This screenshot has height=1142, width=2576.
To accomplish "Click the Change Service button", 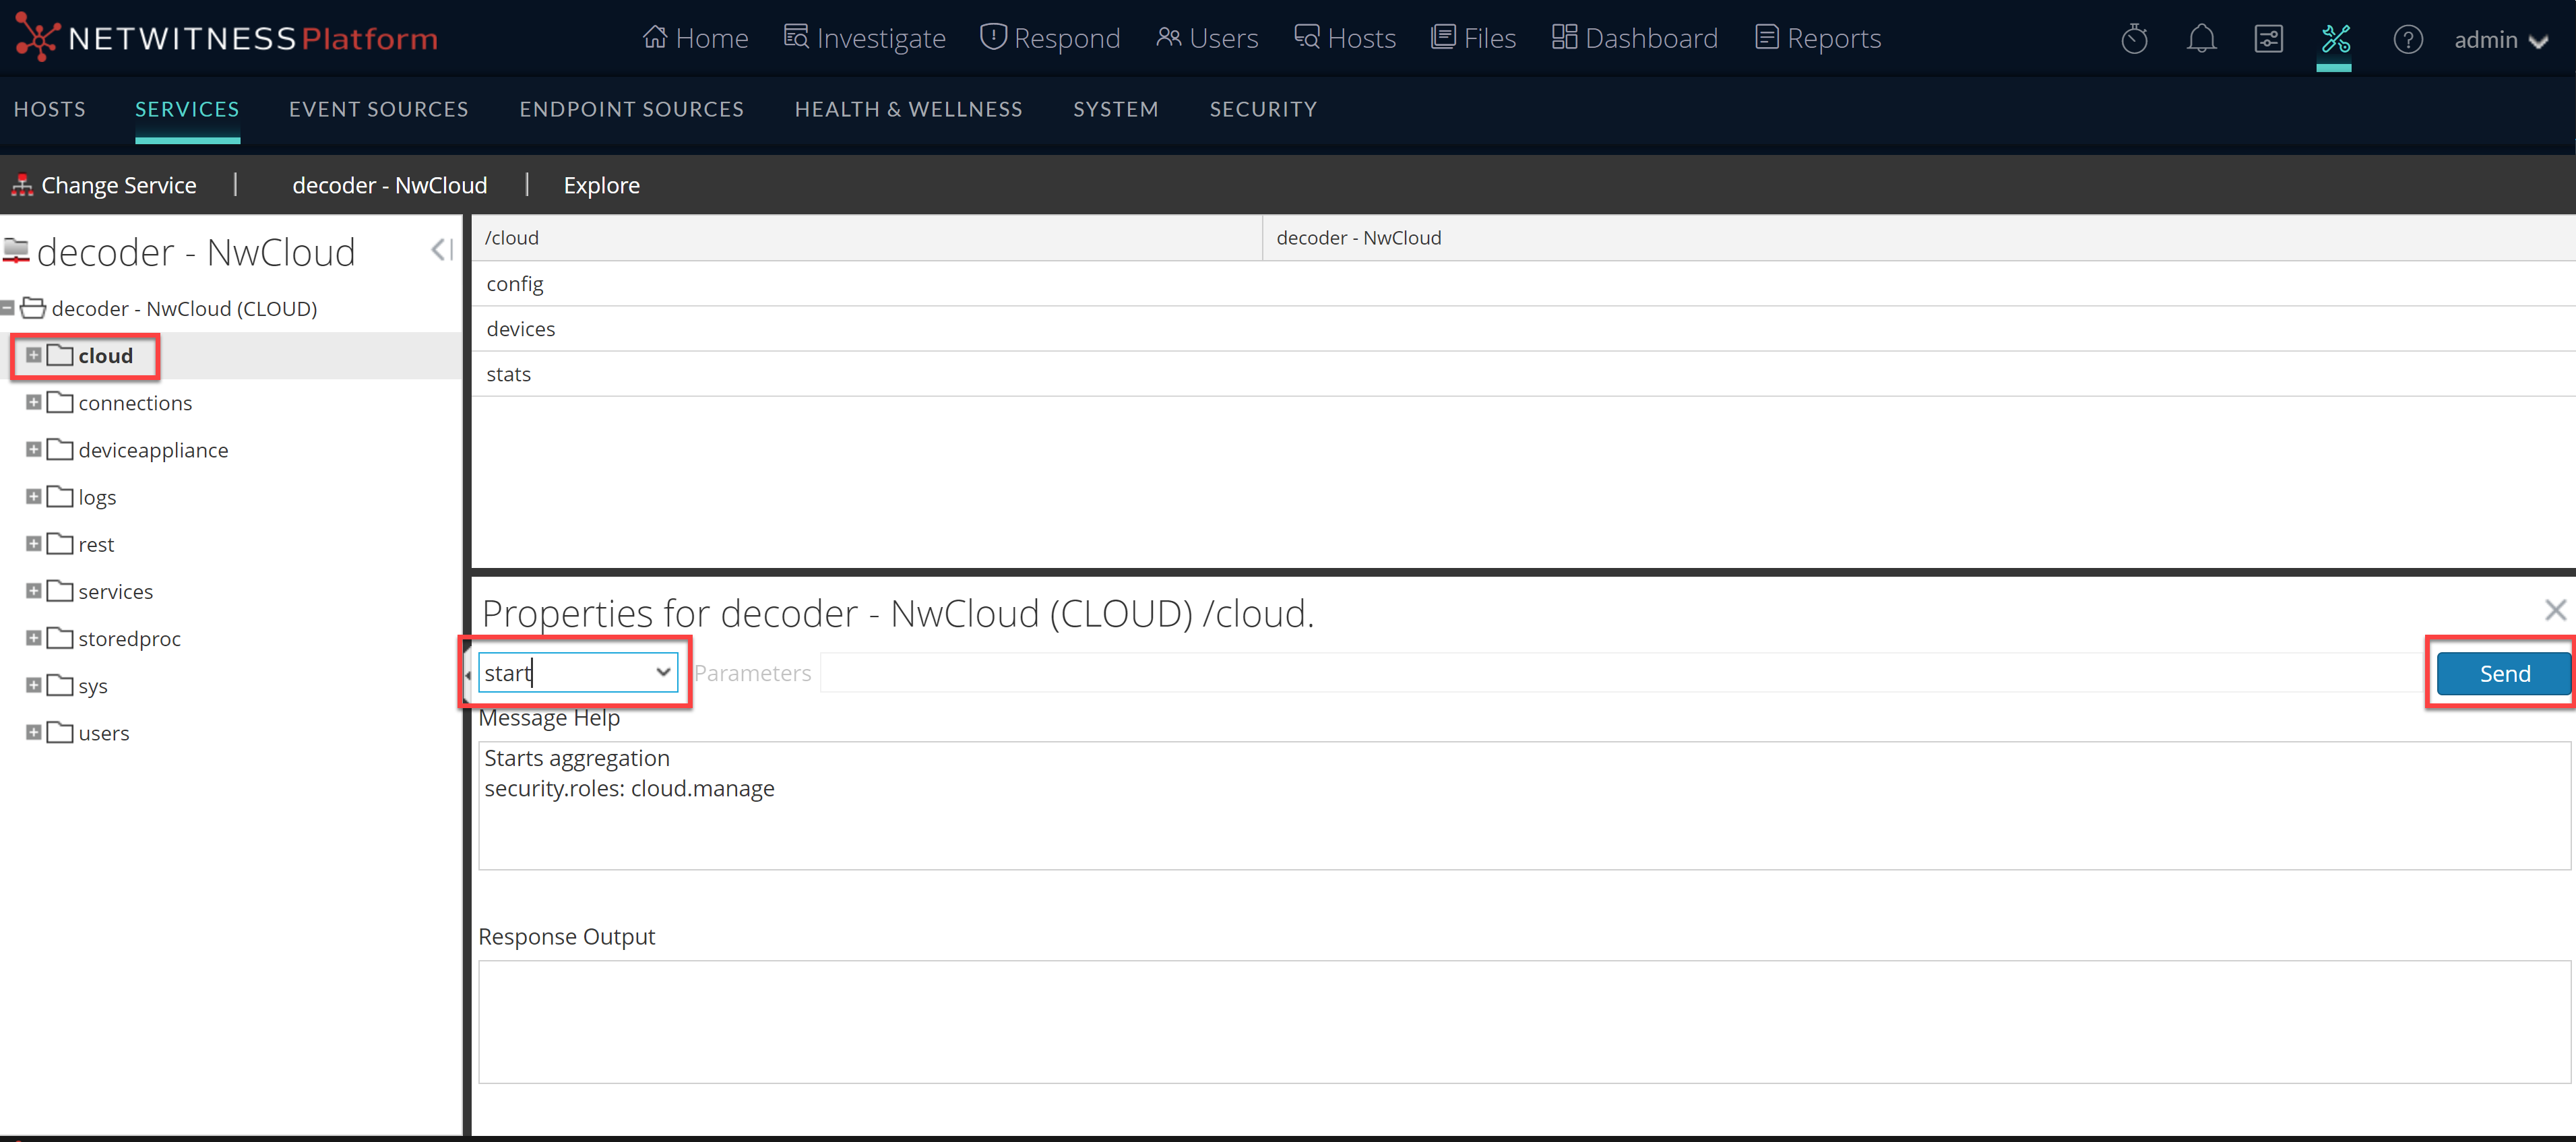I will (x=105, y=184).
